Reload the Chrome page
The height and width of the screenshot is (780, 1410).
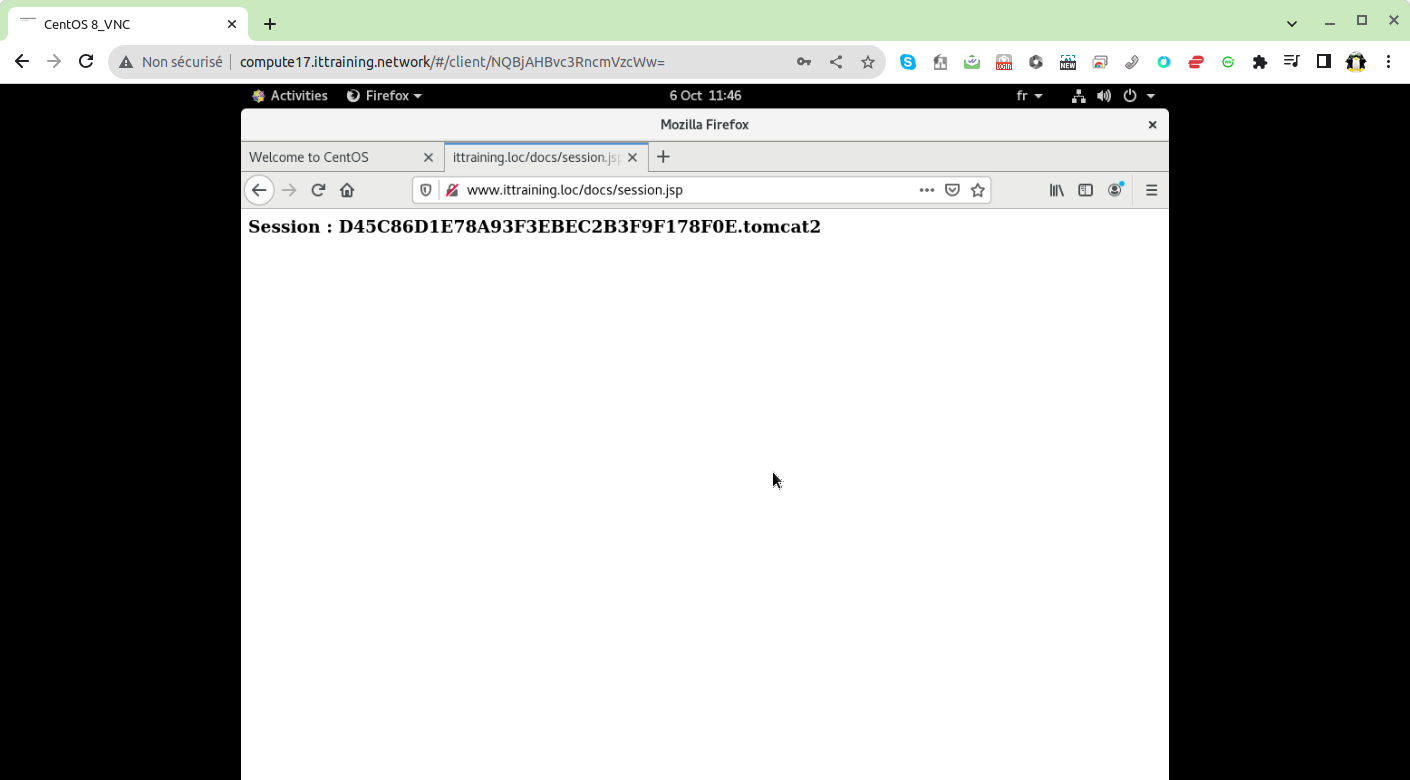click(86, 62)
